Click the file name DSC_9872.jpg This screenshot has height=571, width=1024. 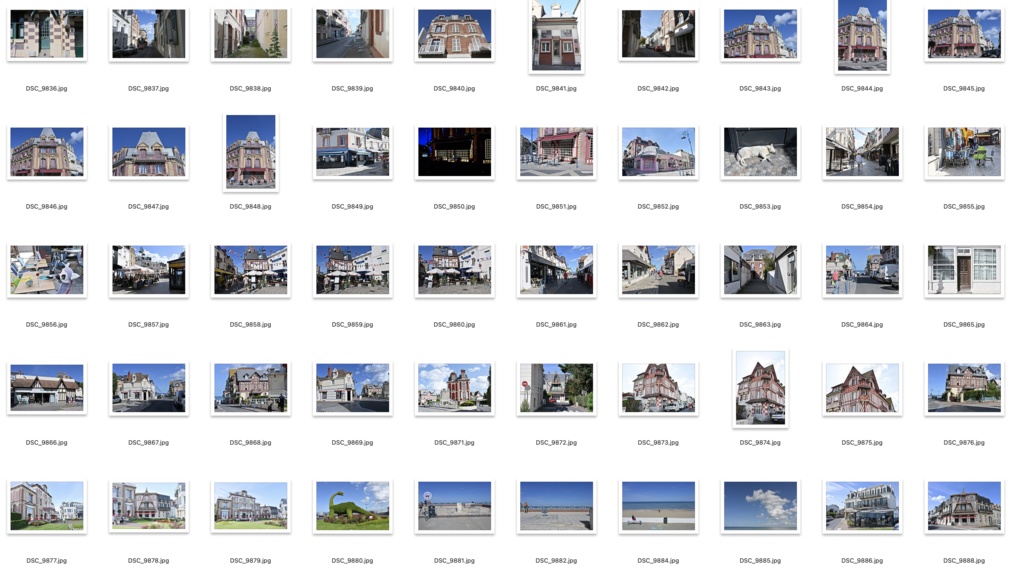(x=556, y=443)
